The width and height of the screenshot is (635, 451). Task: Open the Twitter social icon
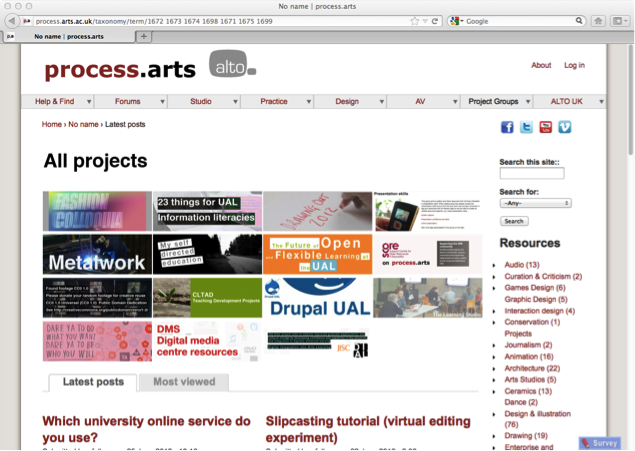point(526,127)
